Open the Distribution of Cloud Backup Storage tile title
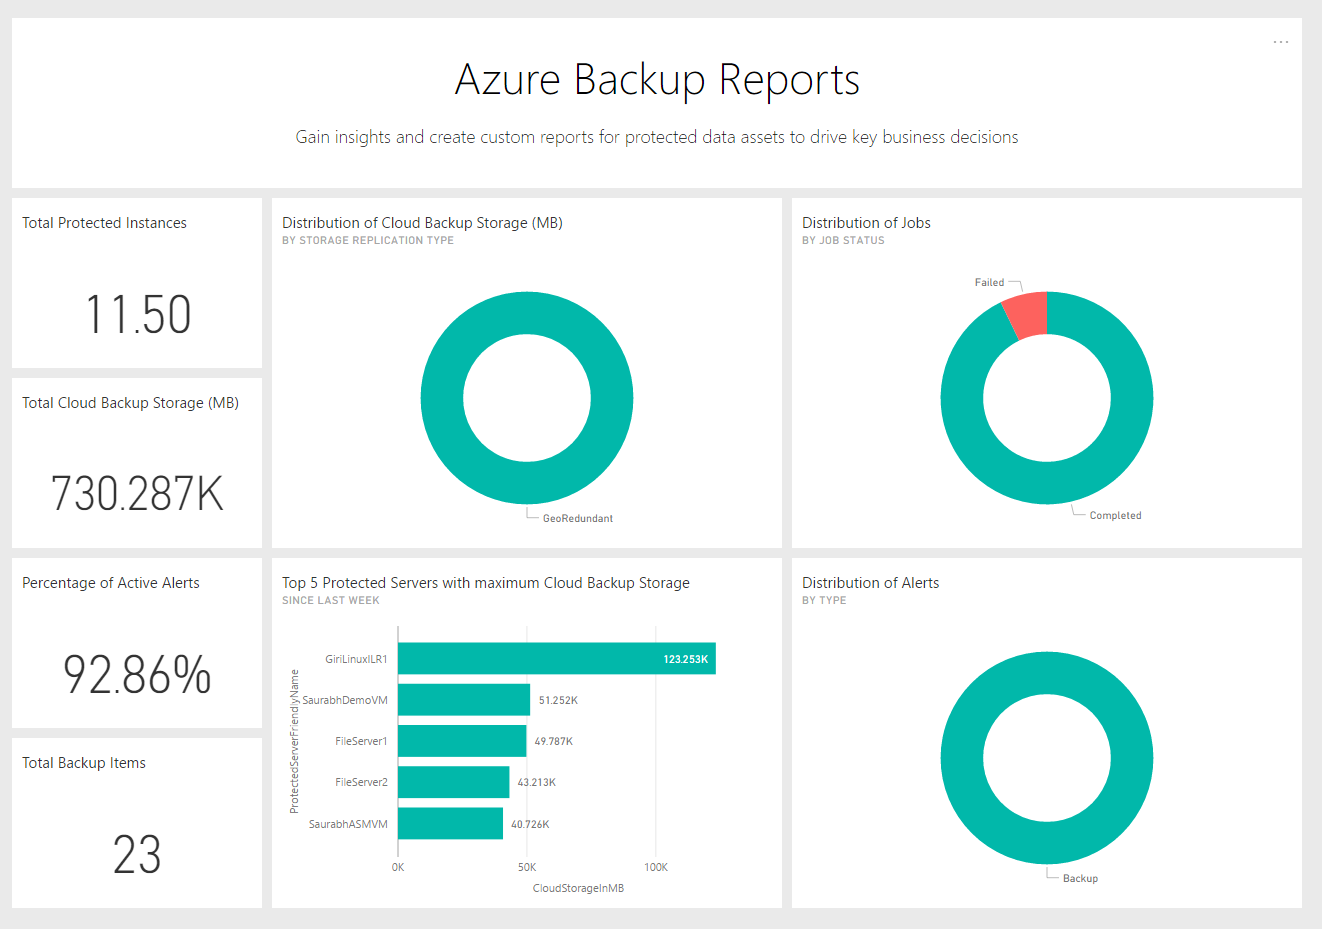Screen dimensions: 1322x929 [x=422, y=223]
